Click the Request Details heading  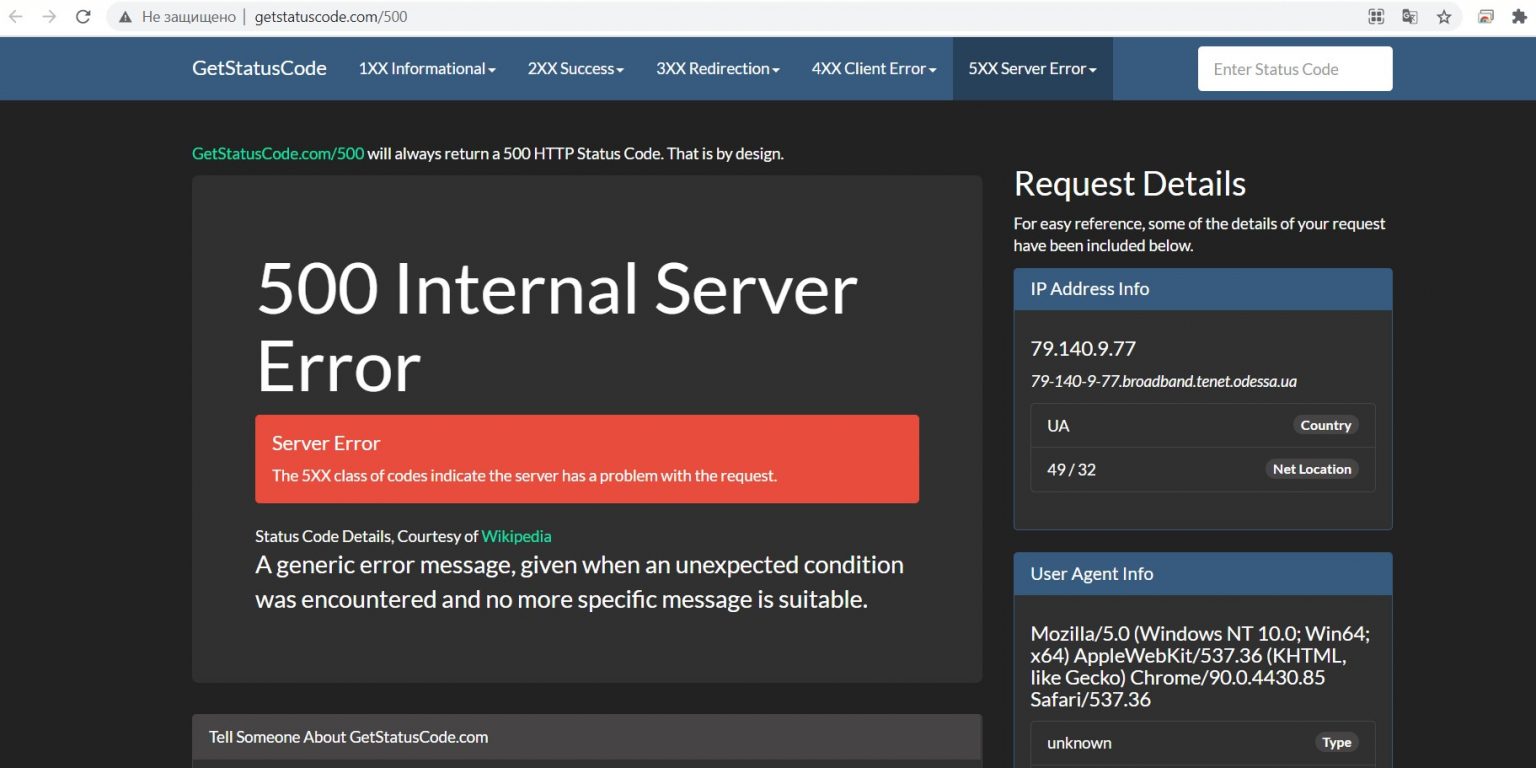click(x=1130, y=184)
